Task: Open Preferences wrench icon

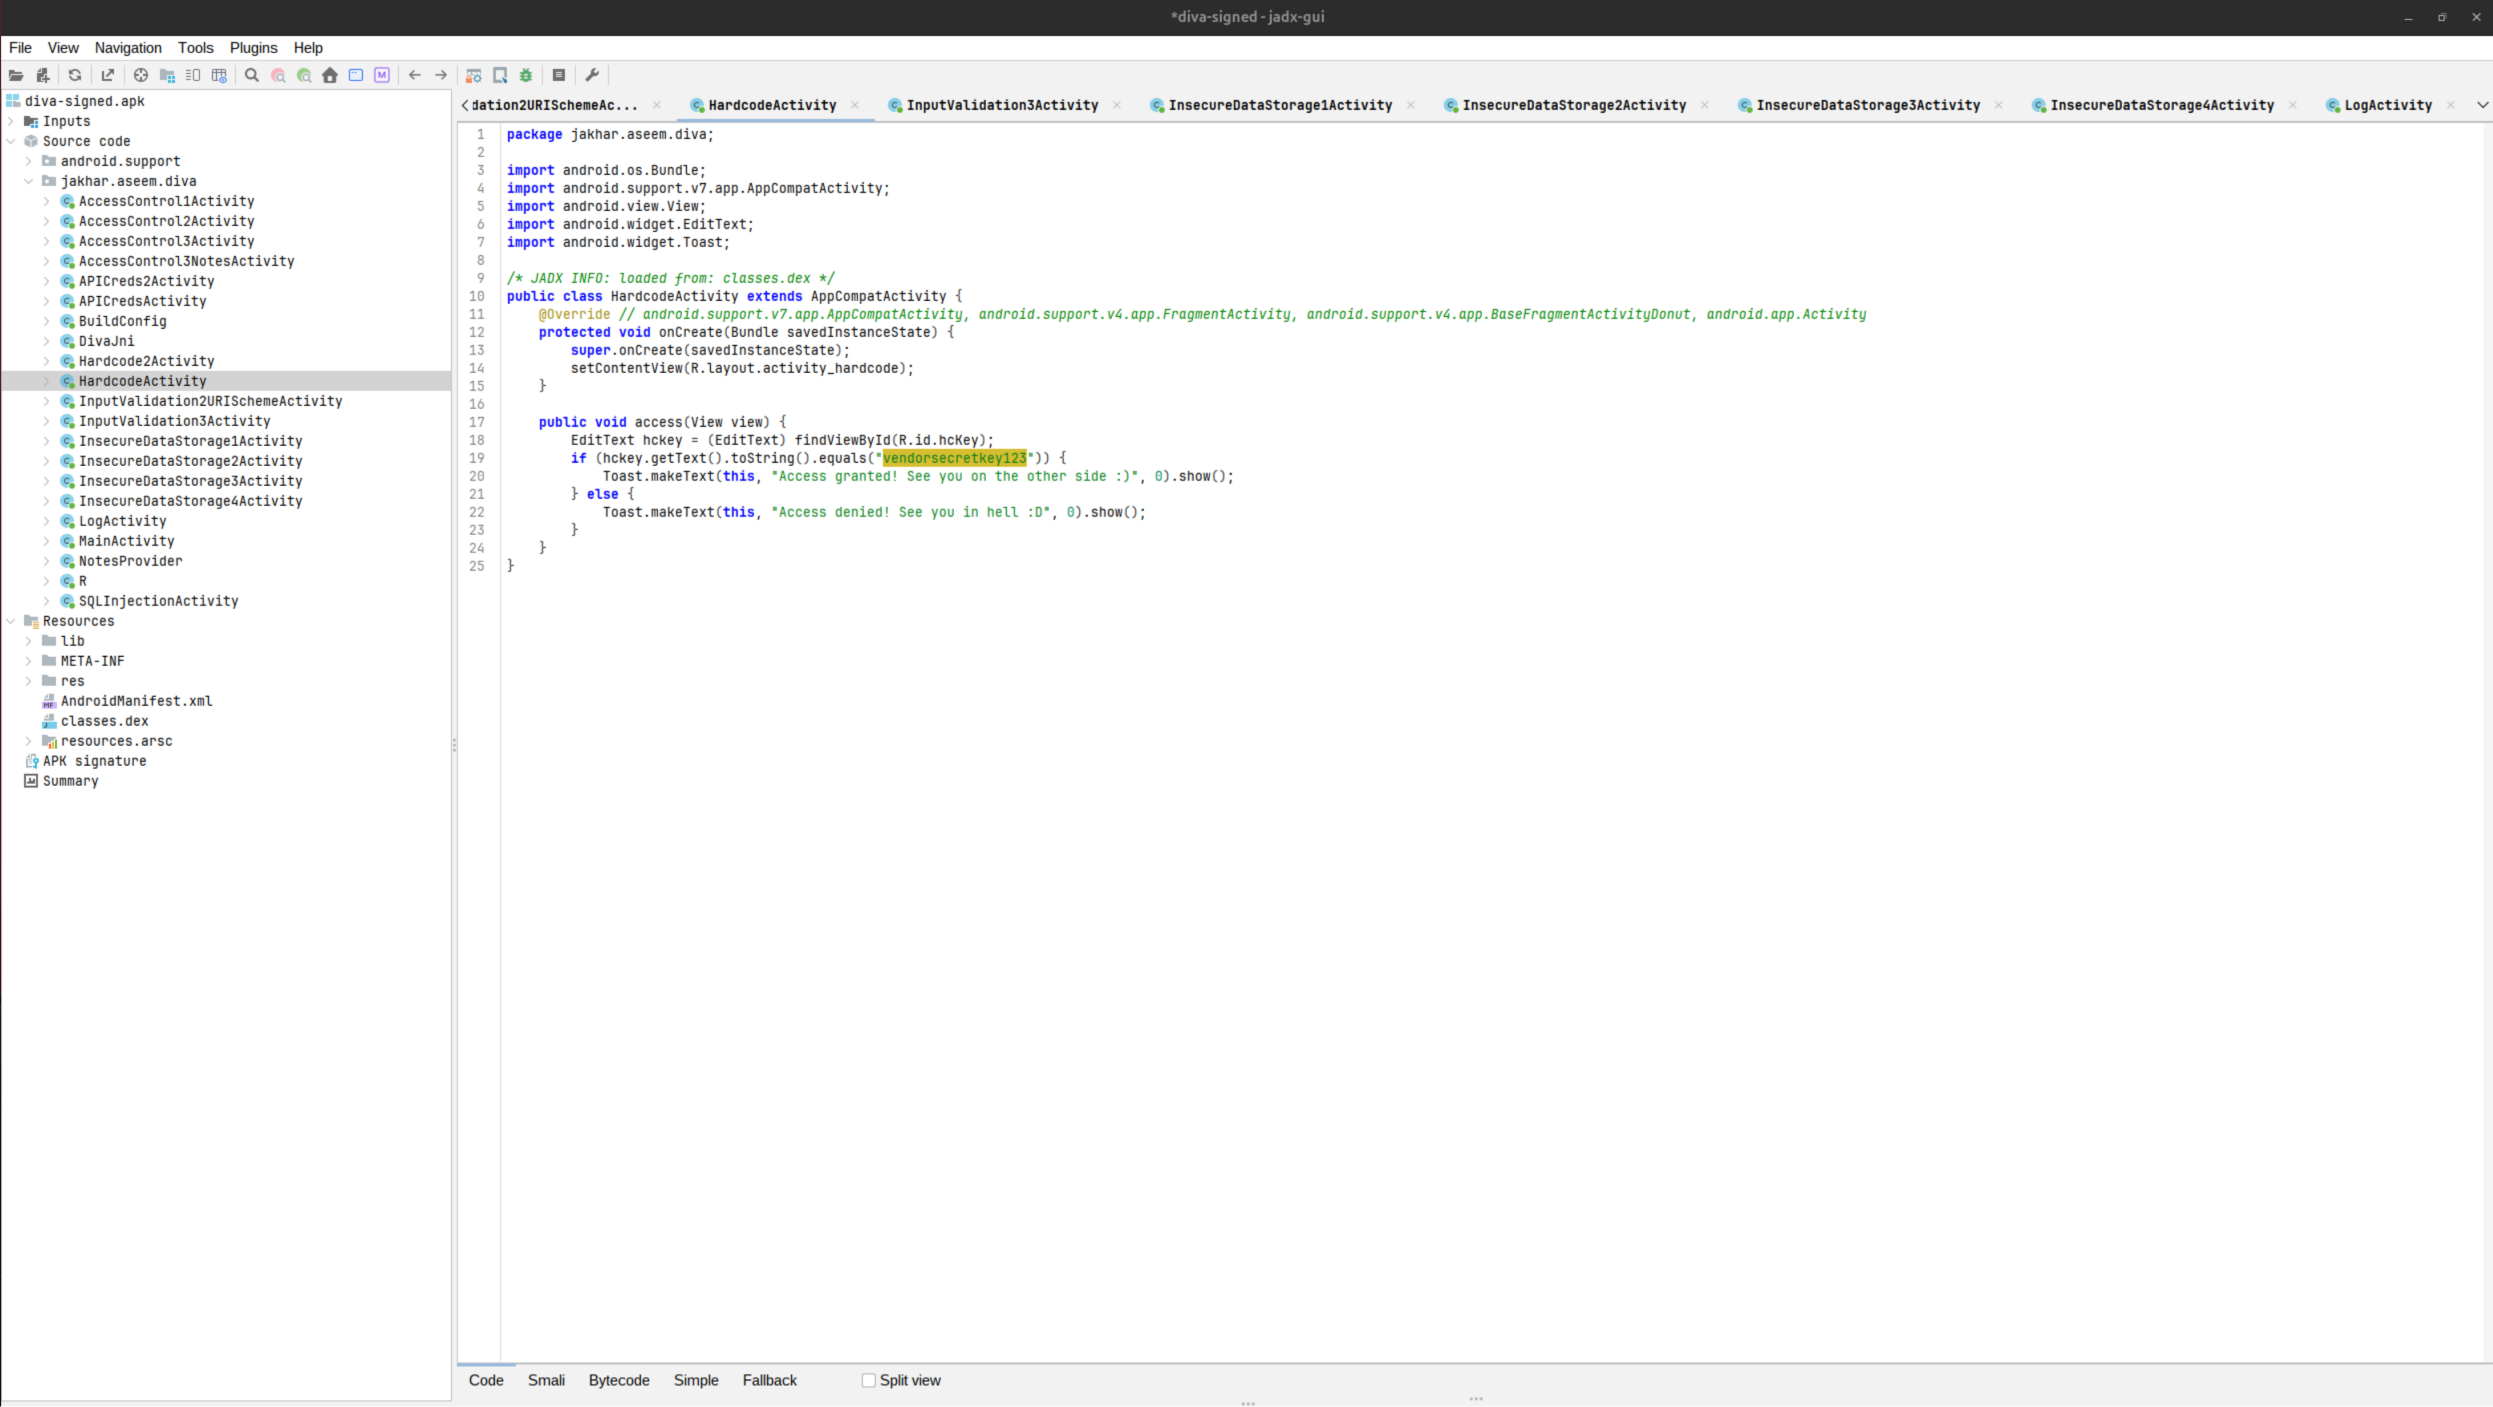Action: [x=592, y=75]
